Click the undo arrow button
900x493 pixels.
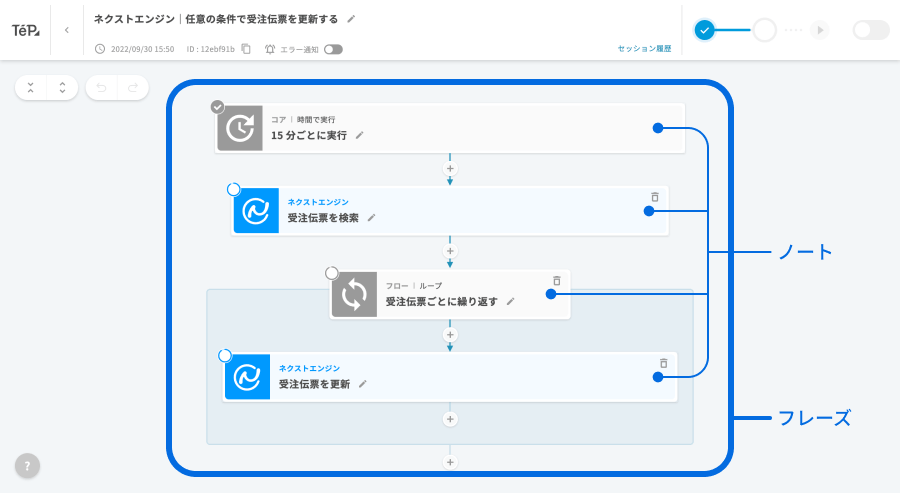click(101, 88)
